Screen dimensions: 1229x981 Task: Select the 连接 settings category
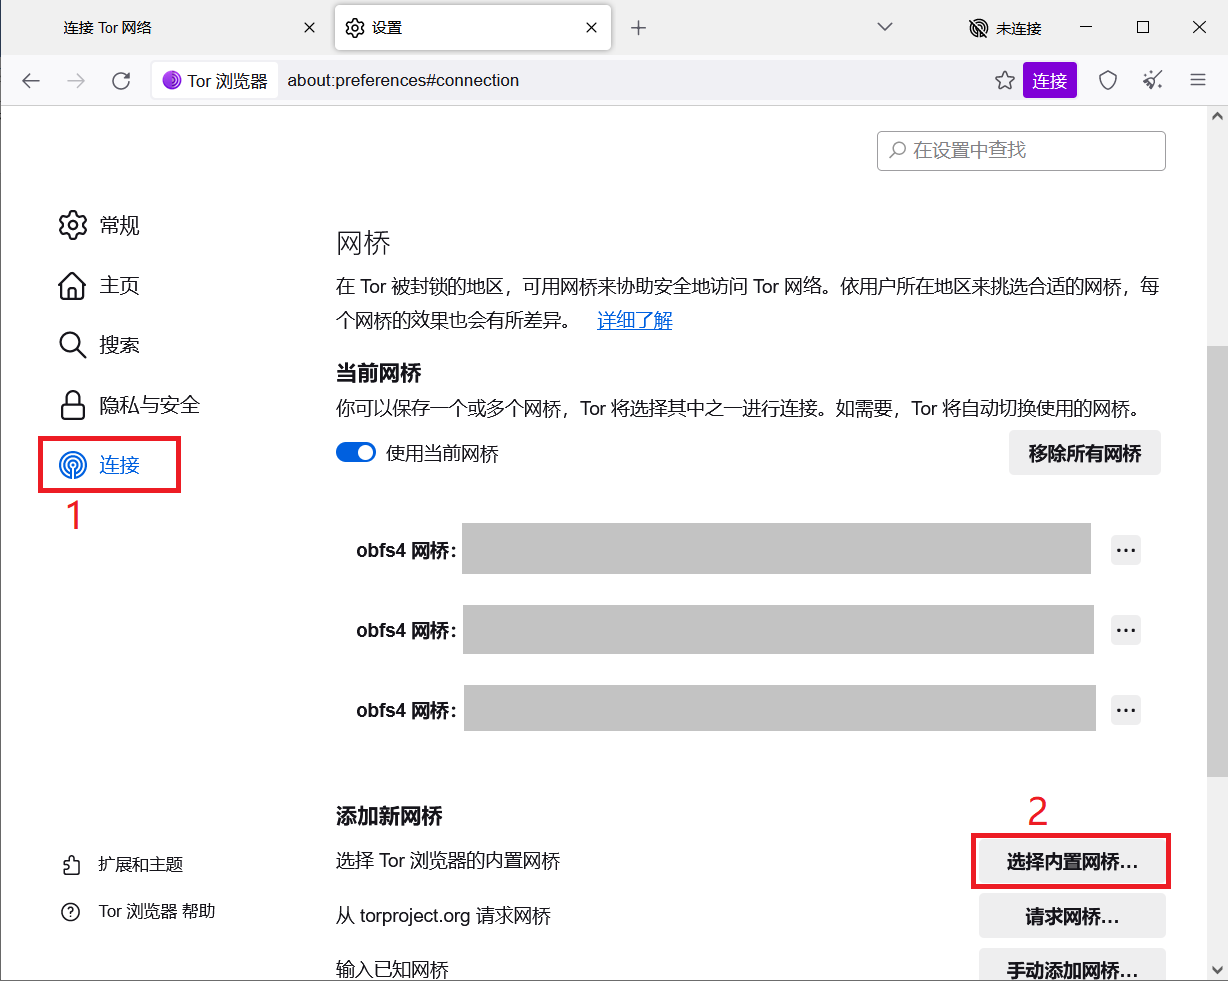coord(100,465)
